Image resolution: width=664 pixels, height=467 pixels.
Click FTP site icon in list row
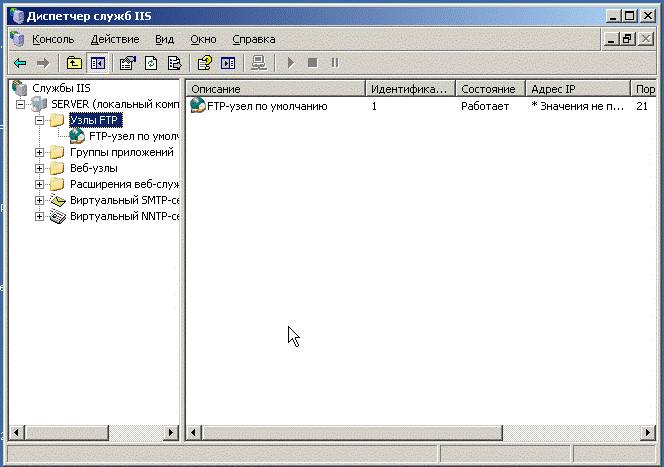pos(197,105)
